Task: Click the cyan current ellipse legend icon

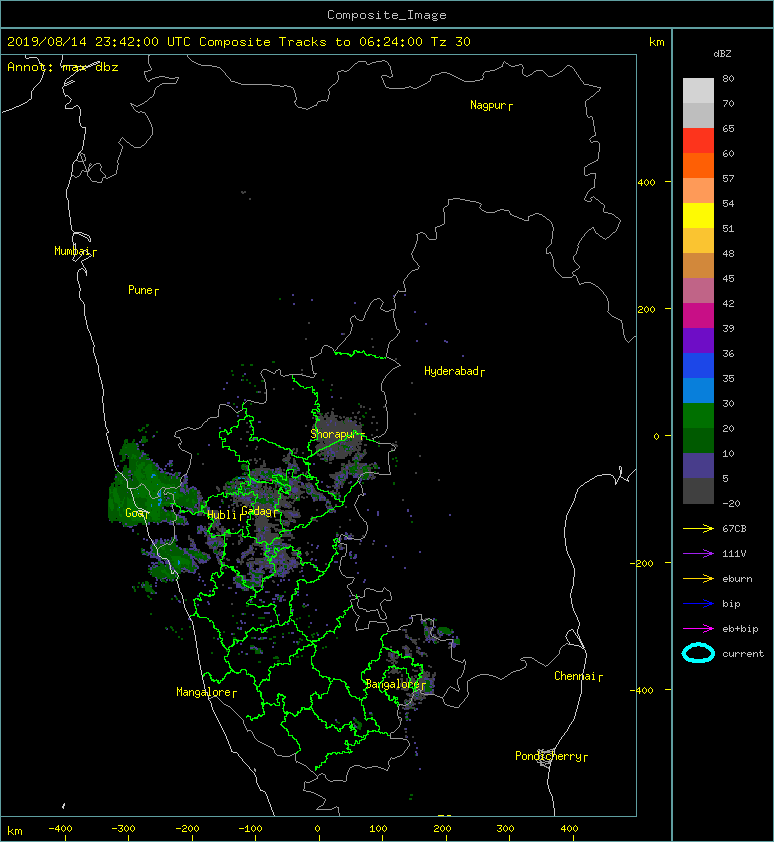Action: [698, 653]
